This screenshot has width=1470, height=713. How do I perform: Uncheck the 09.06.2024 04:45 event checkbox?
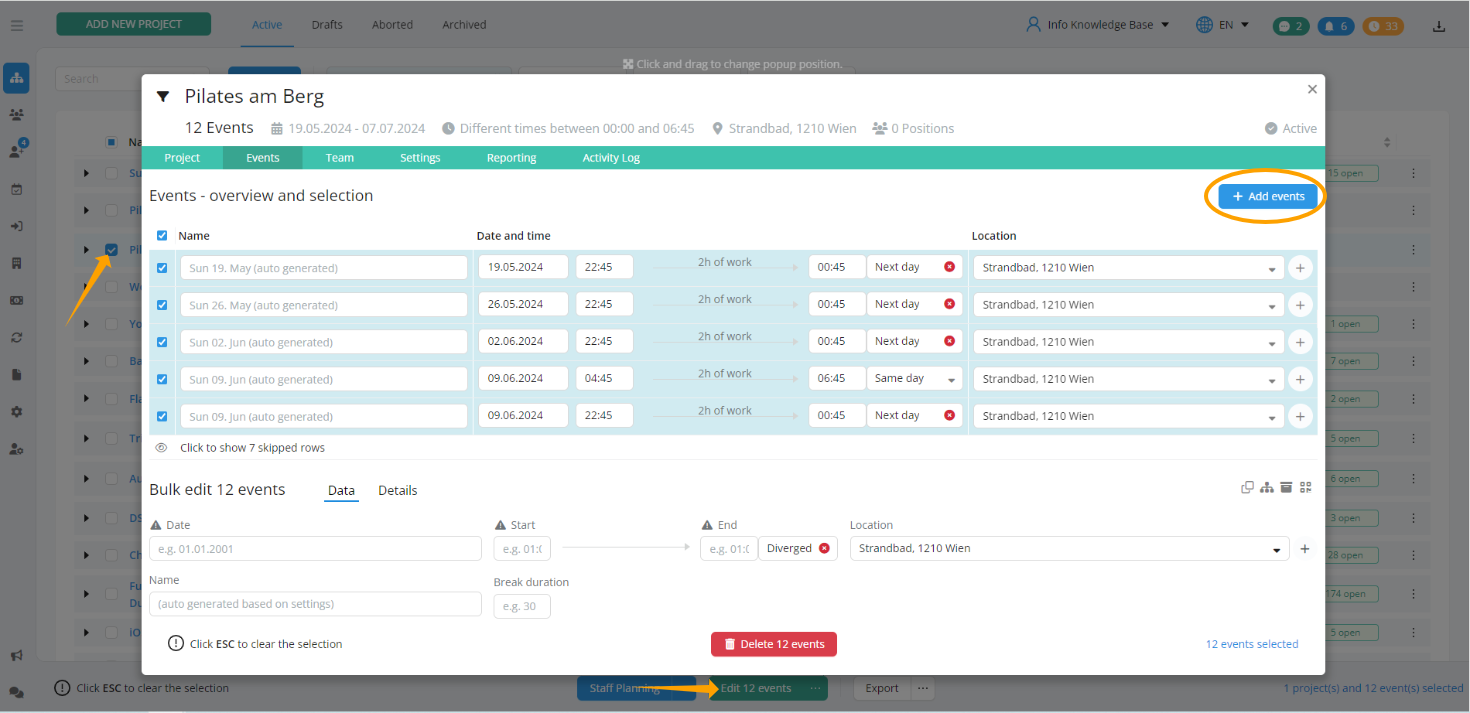coord(162,379)
